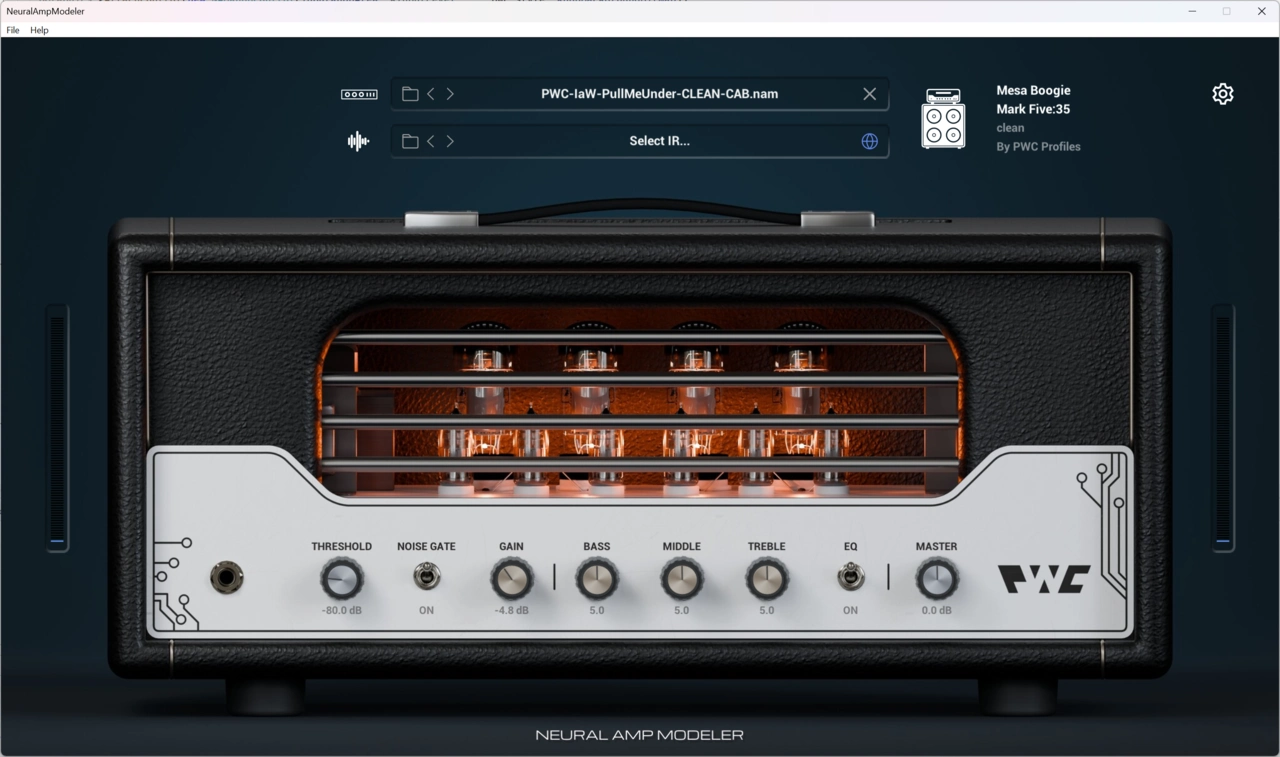Screen dimensions: 1280x757
Task: Click the output level meter
Action: click(1223, 428)
